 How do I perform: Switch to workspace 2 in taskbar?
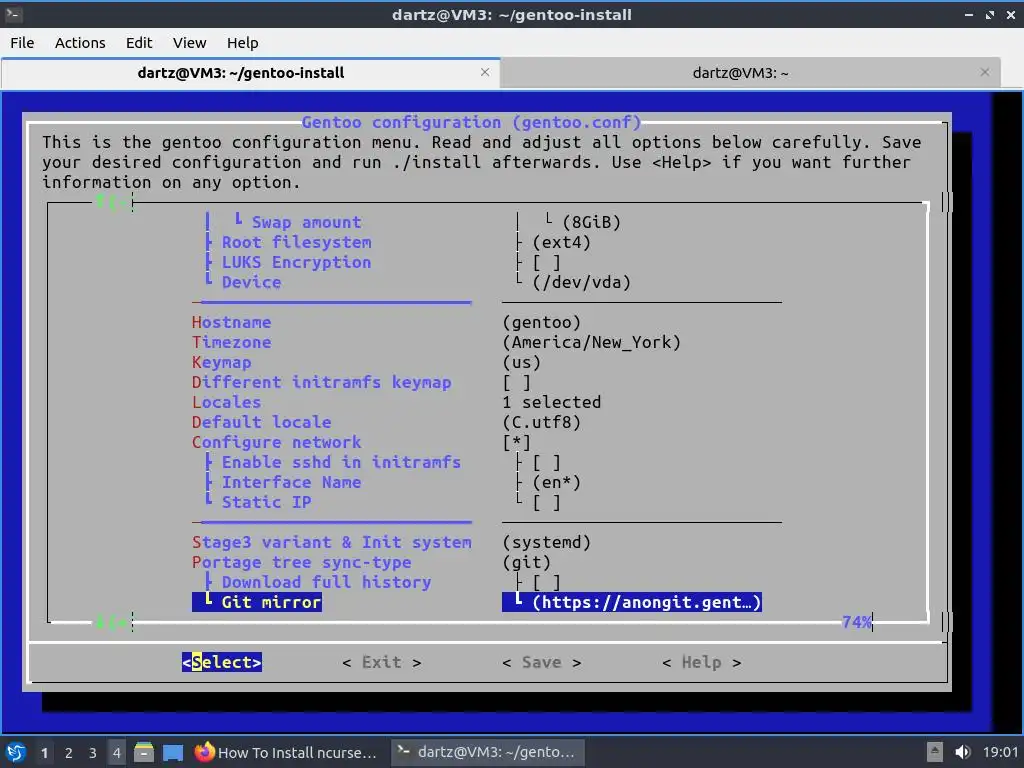click(x=69, y=752)
